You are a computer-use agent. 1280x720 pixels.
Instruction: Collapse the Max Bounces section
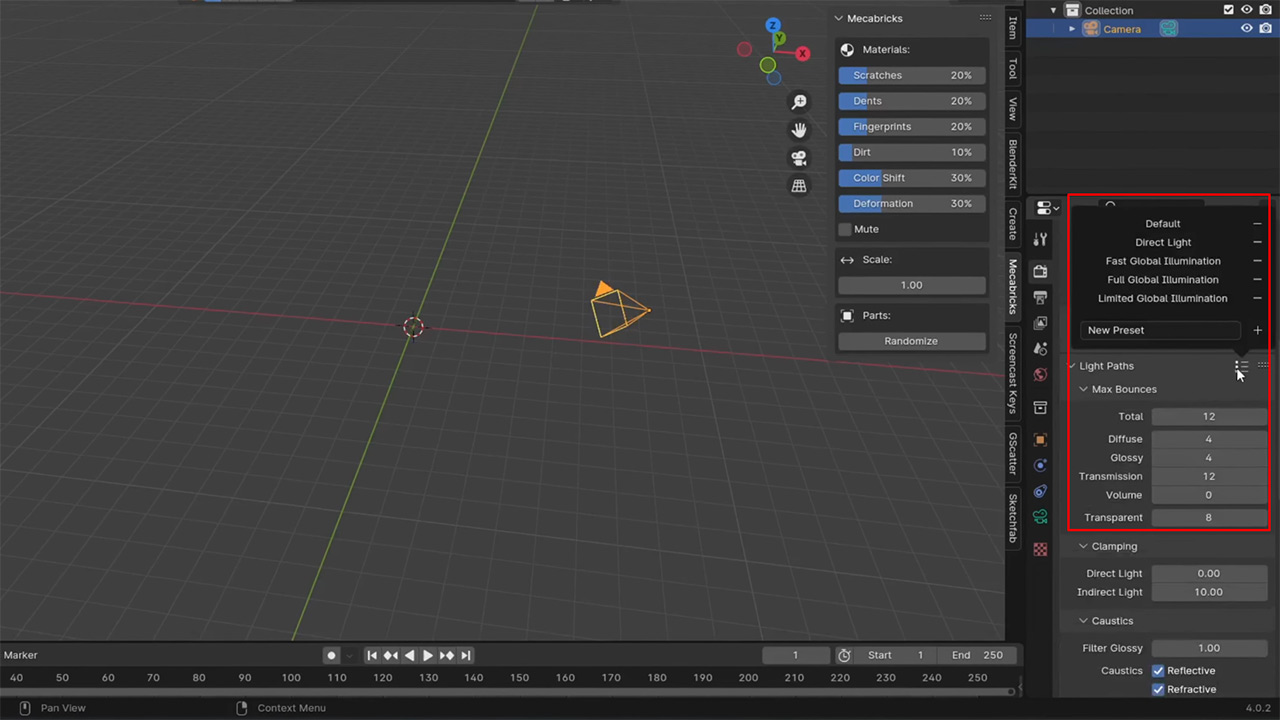pyautogui.click(x=1083, y=389)
